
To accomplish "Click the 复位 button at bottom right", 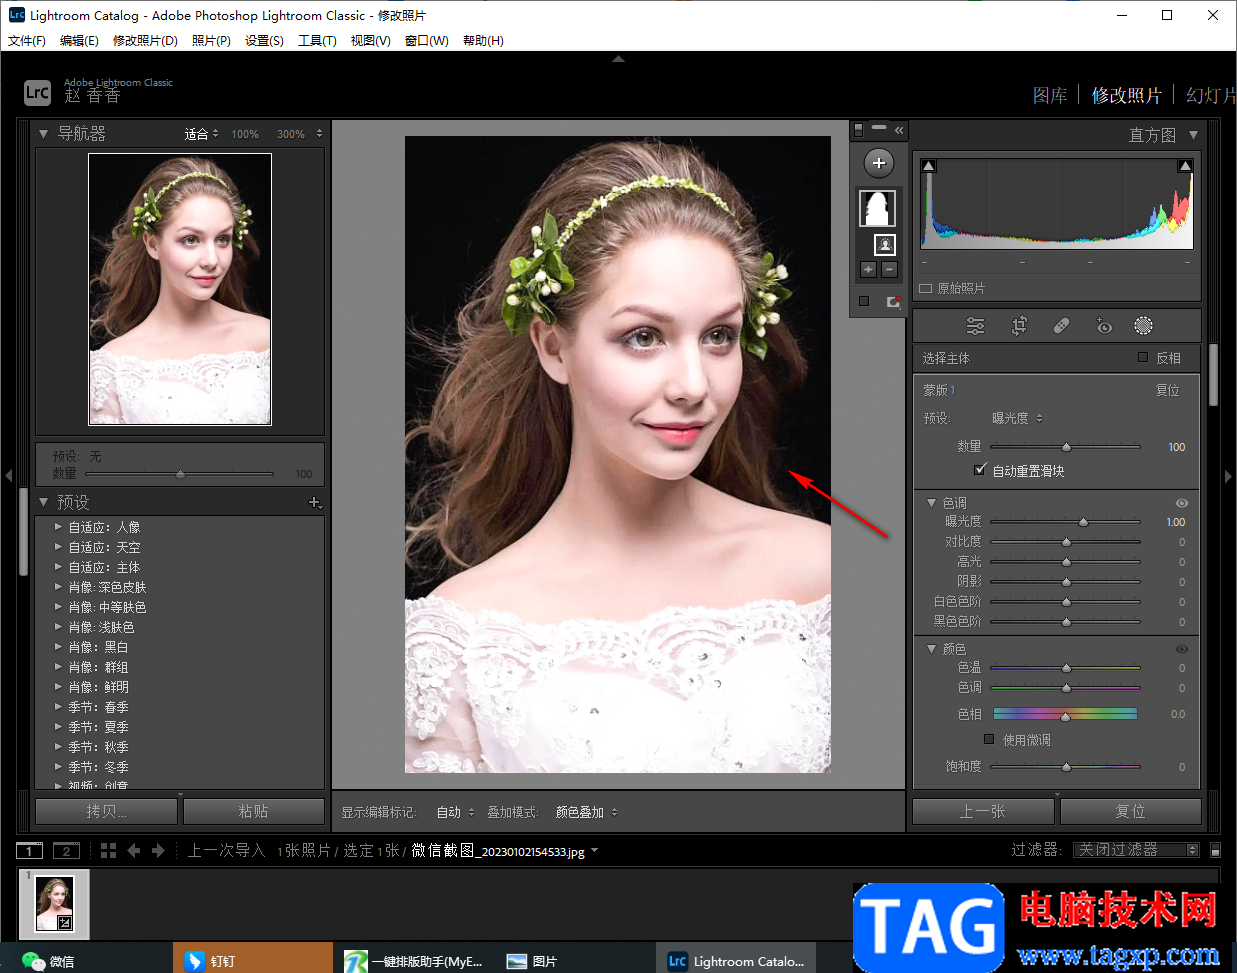I will [1130, 811].
